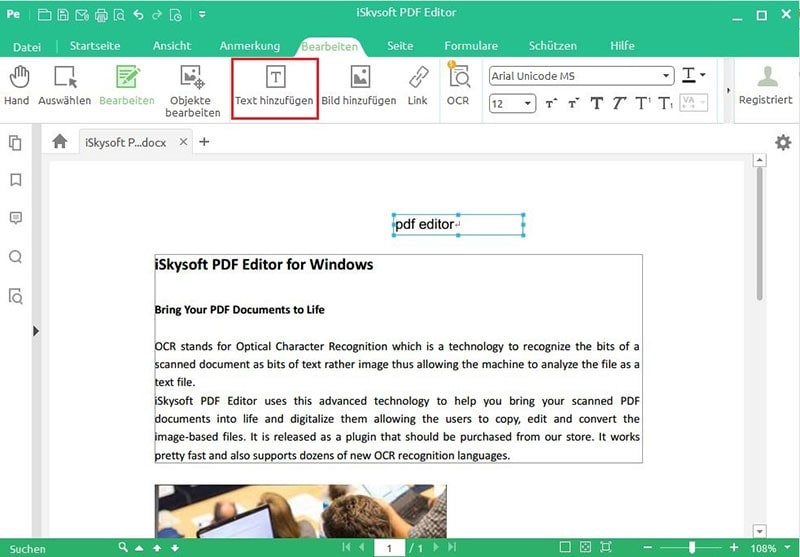Decrease font size with T-down icon
The height and width of the screenshot is (557, 800).
[x=573, y=104]
